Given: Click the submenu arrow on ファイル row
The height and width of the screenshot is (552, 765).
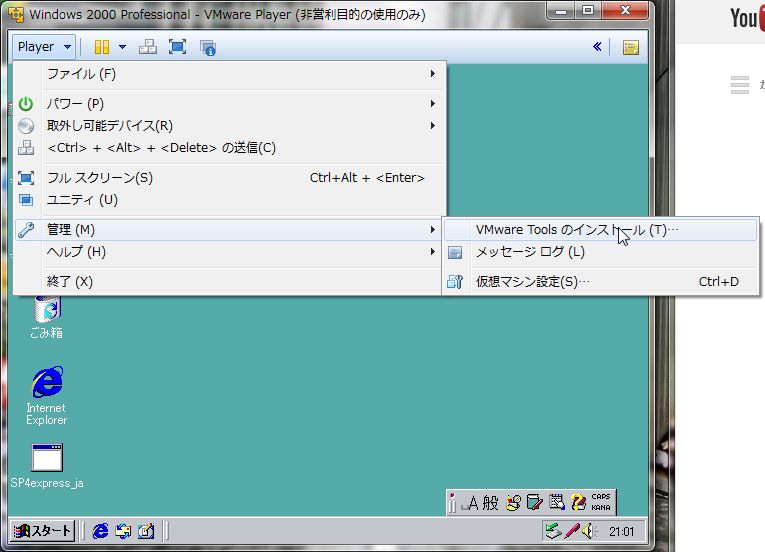Looking at the screenshot, I should (432, 74).
